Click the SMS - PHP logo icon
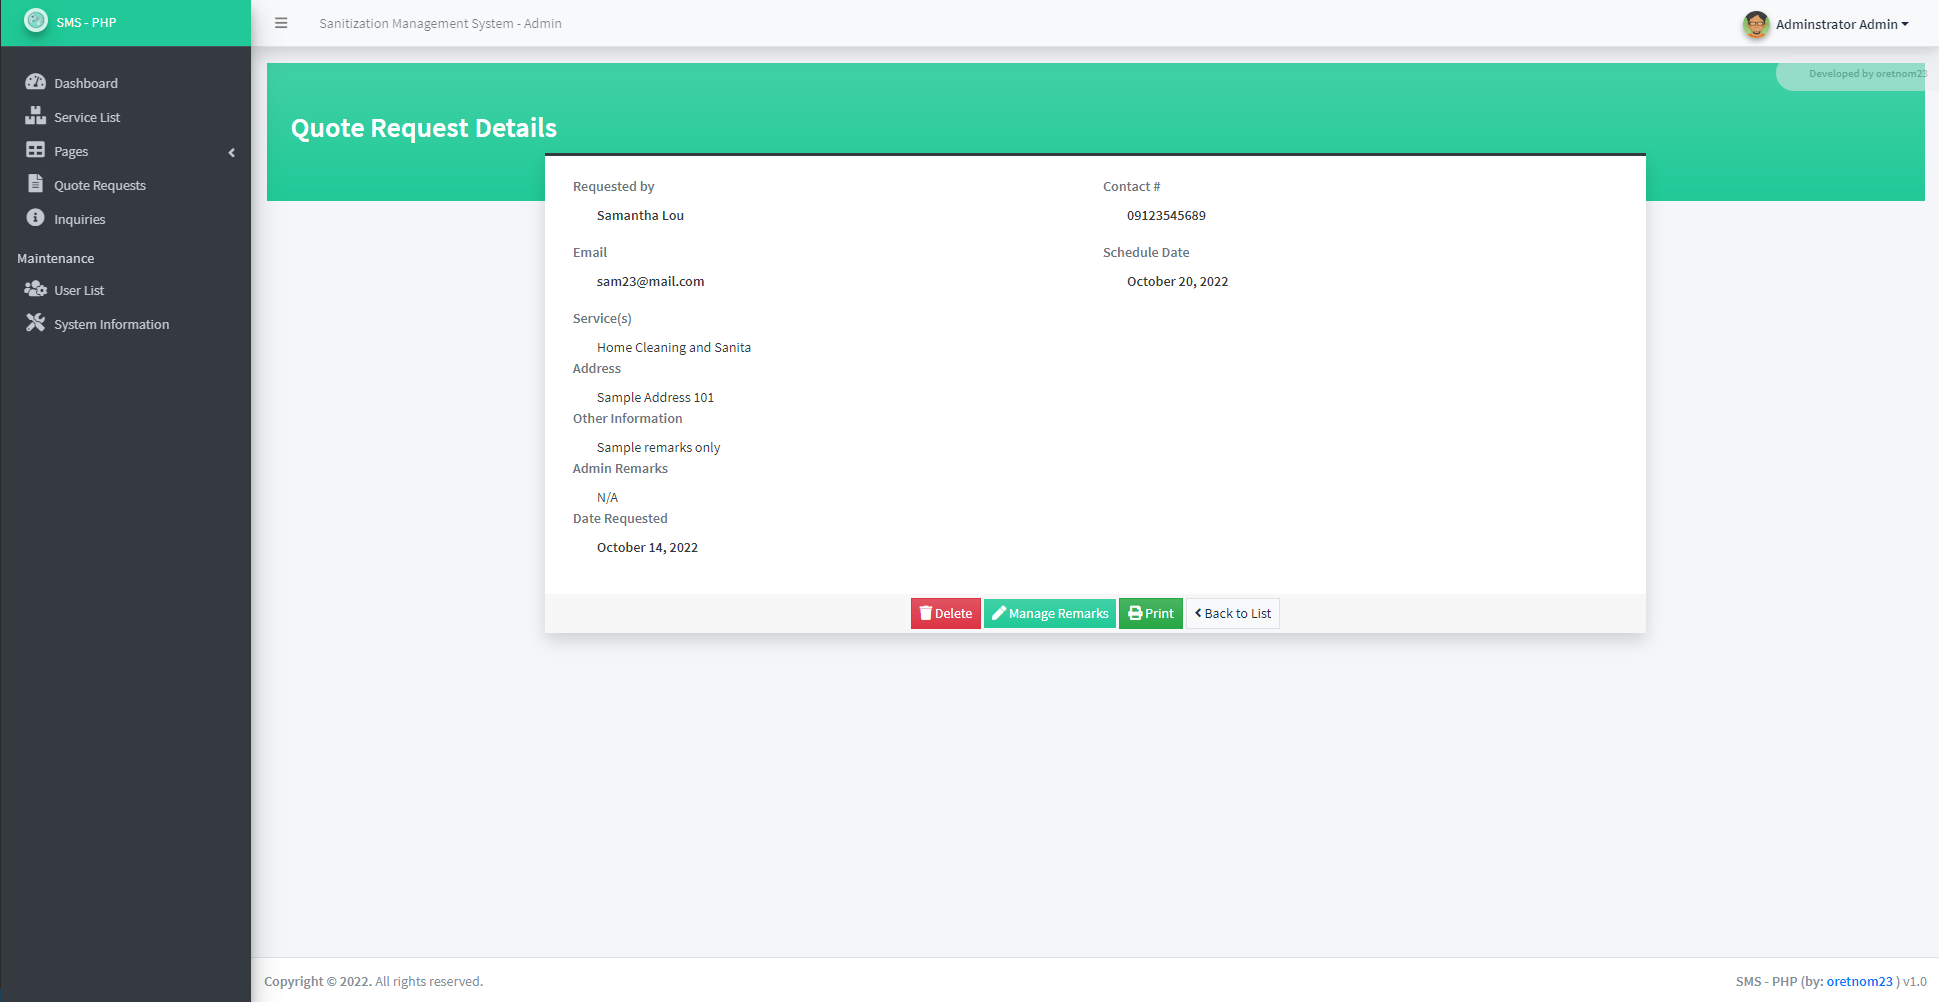The width and height of the screenshot is (1939, 1002). [36, 21]
